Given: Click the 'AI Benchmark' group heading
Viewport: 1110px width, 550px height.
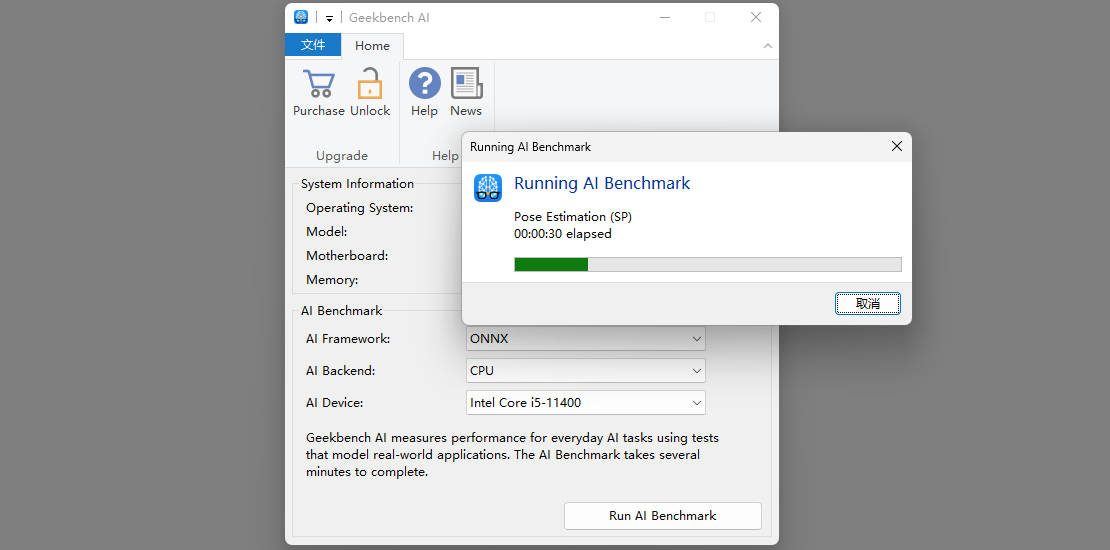Looking at the screenshot, I should 341,311.
